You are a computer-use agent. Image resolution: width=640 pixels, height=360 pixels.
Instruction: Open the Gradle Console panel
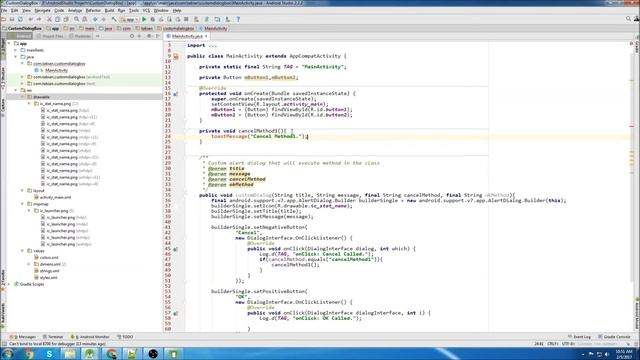click(614, 337)
